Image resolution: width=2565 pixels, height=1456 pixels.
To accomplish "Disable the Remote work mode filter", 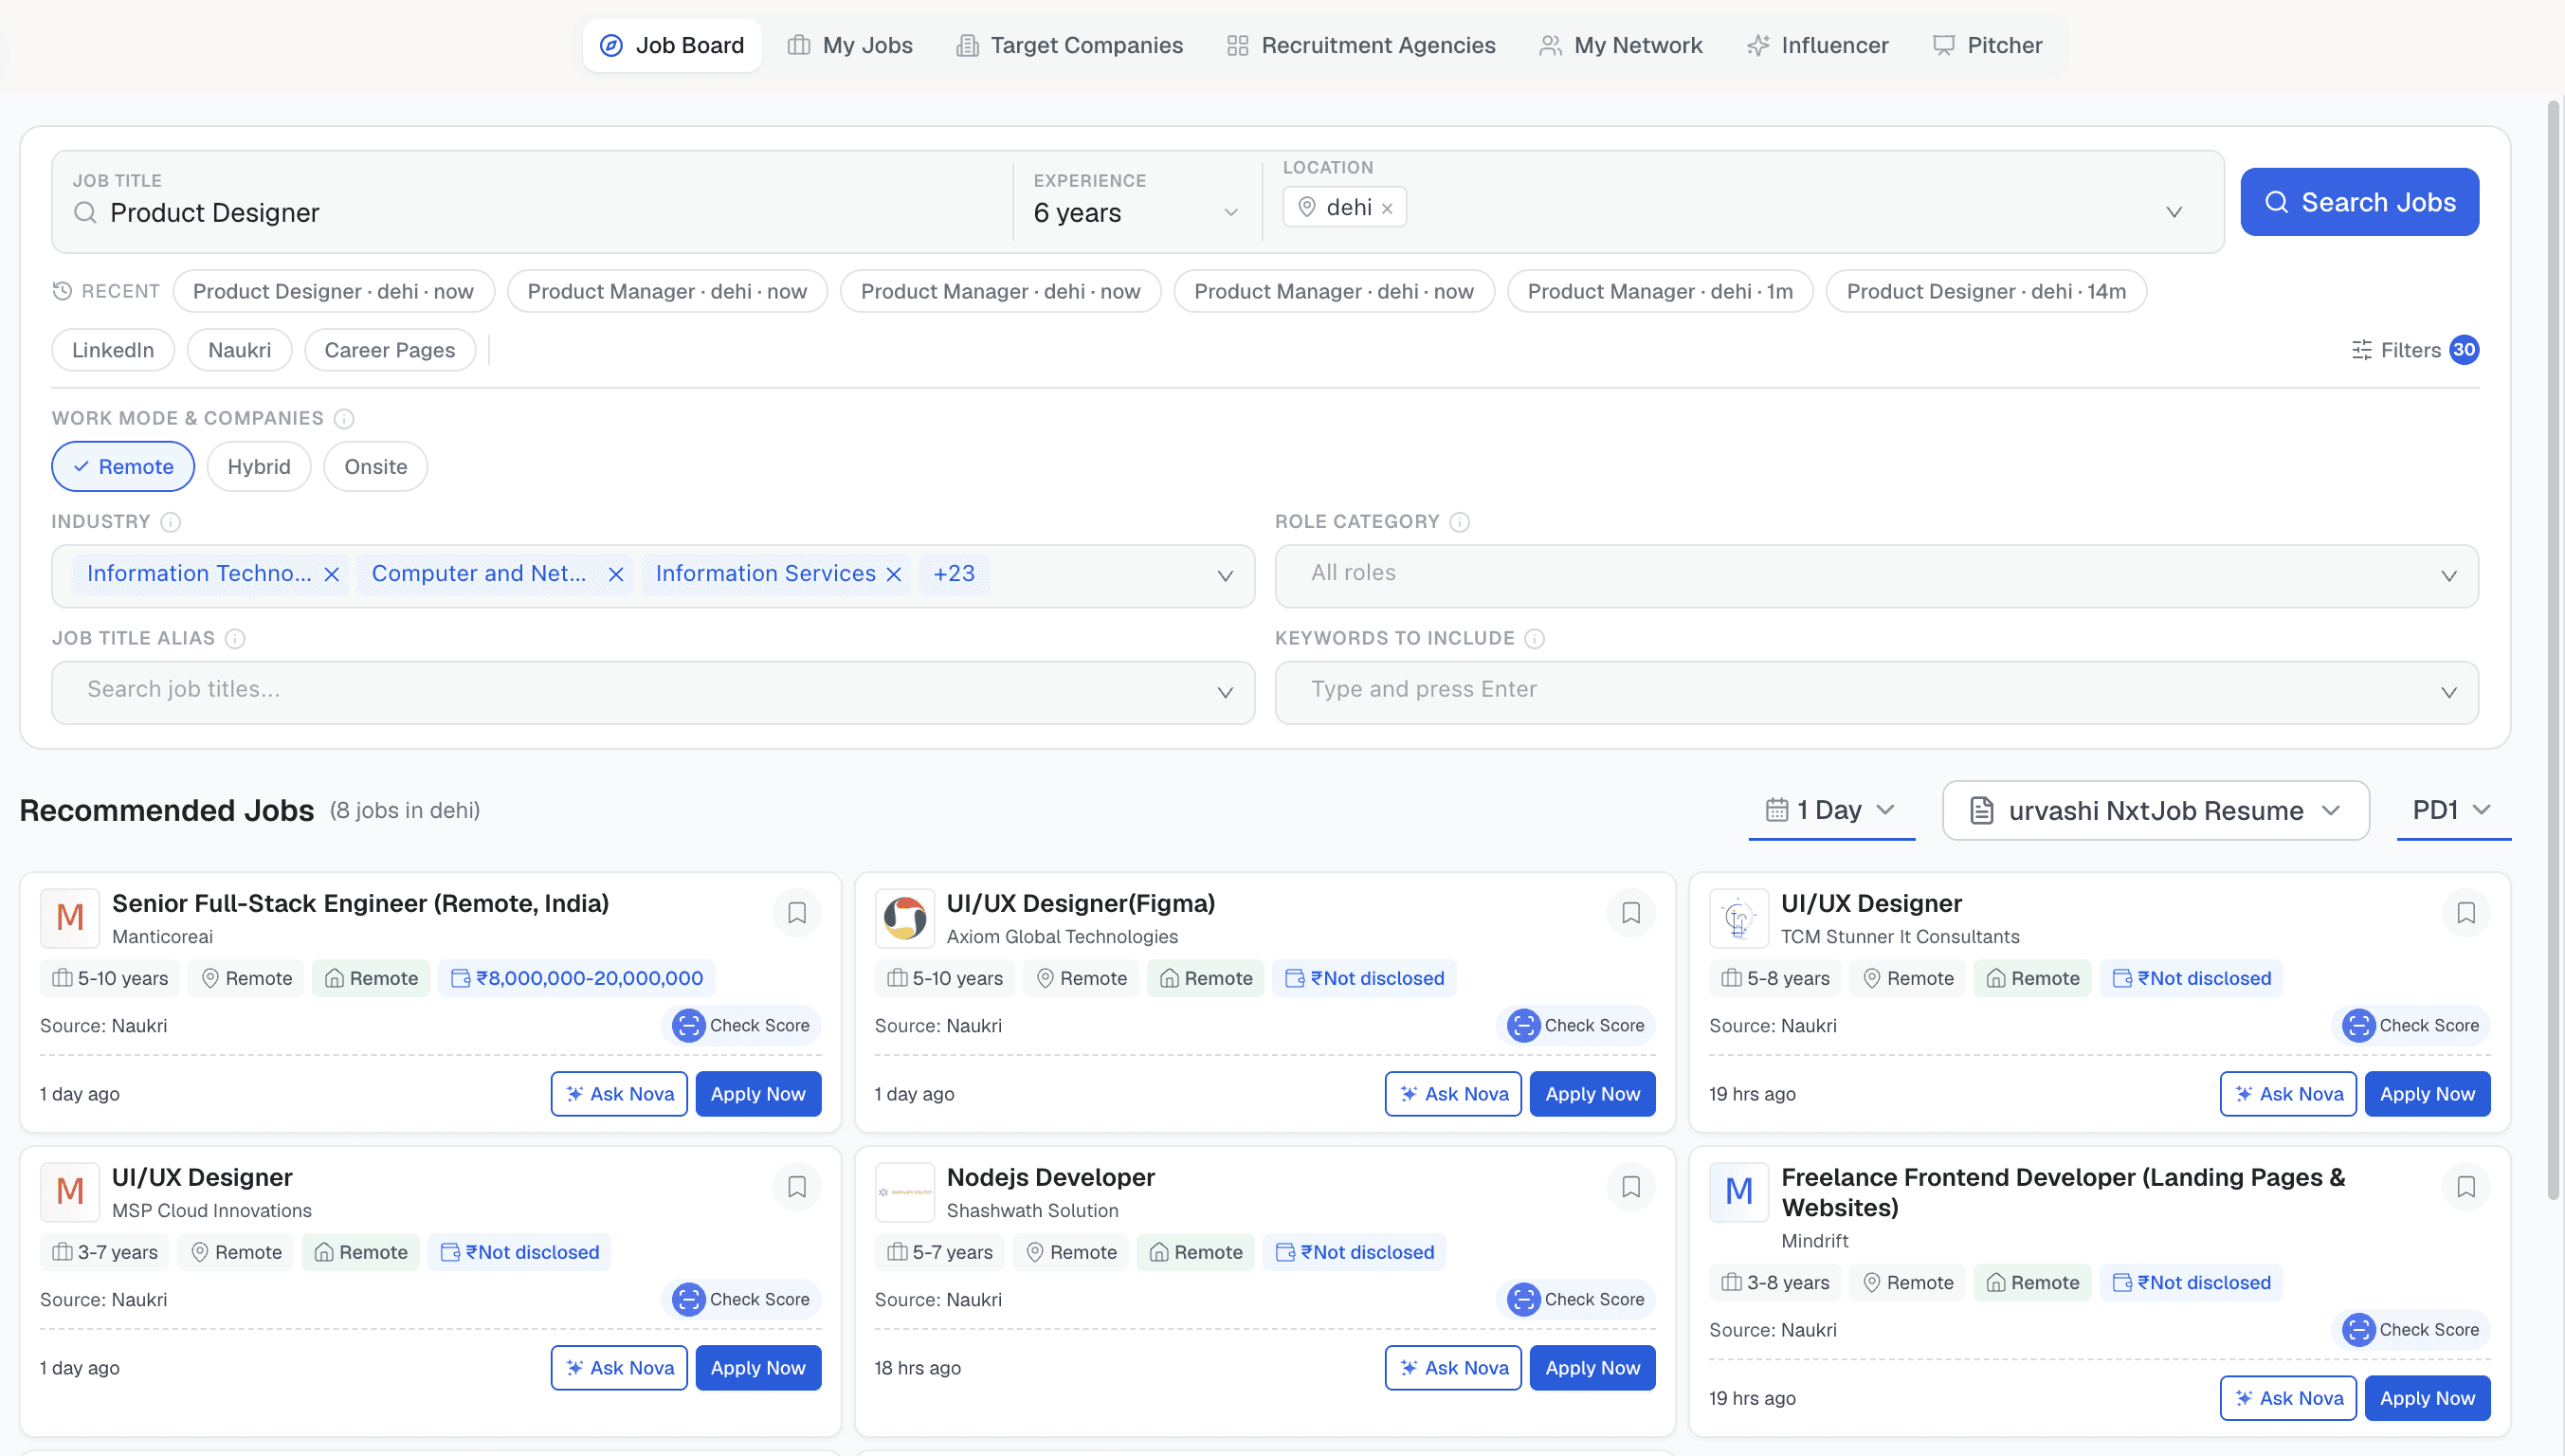I will click(123, 467).
